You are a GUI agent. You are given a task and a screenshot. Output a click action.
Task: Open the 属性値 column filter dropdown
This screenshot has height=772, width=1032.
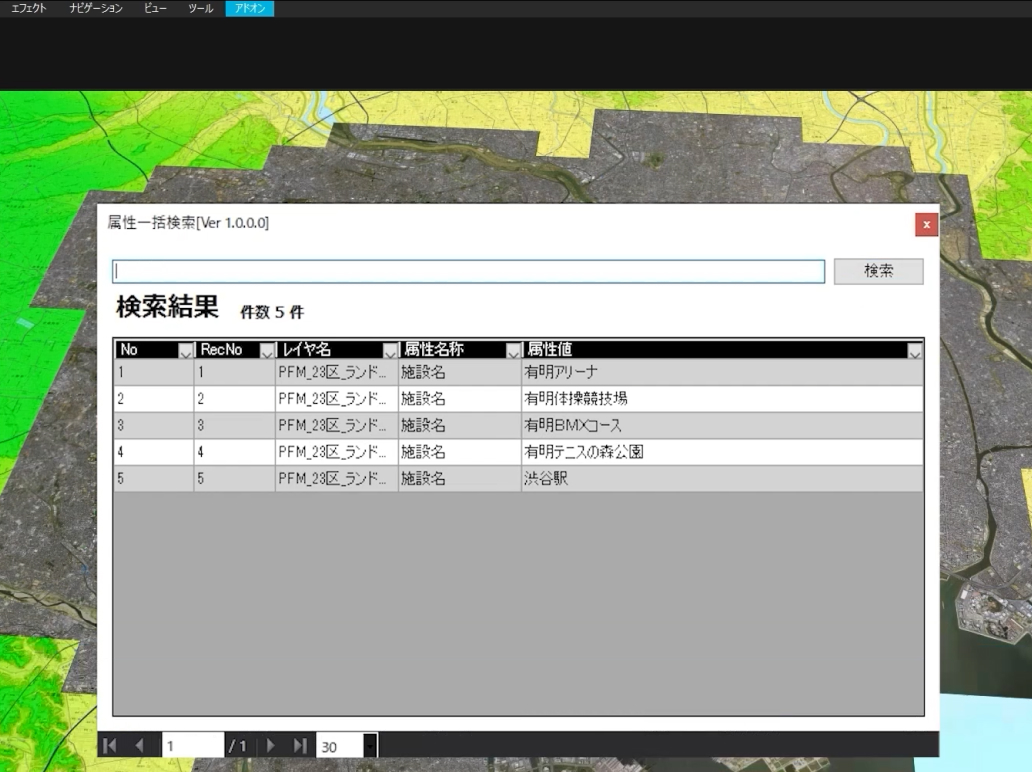915,352
